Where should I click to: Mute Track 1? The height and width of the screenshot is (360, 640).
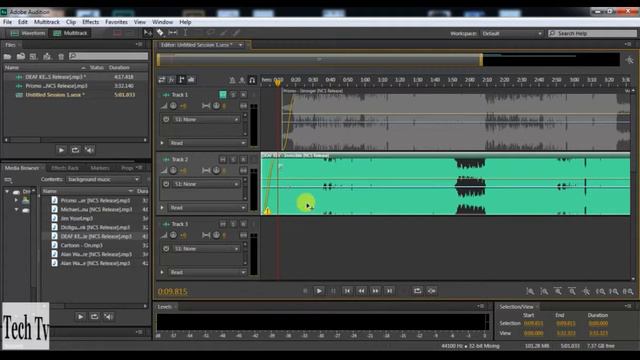click(x=223, y=95)
